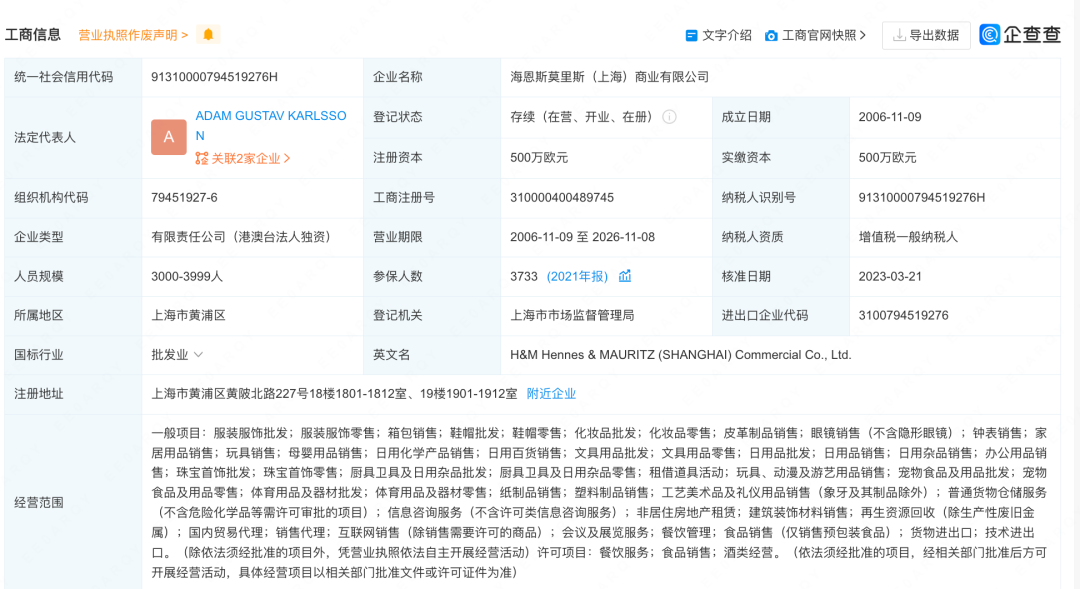Image resolution: width=1080 pixels, height=589 pixels.
Task: Click the 工商信息 section heading
Action: pyautogui.click(x=33, y=34)
